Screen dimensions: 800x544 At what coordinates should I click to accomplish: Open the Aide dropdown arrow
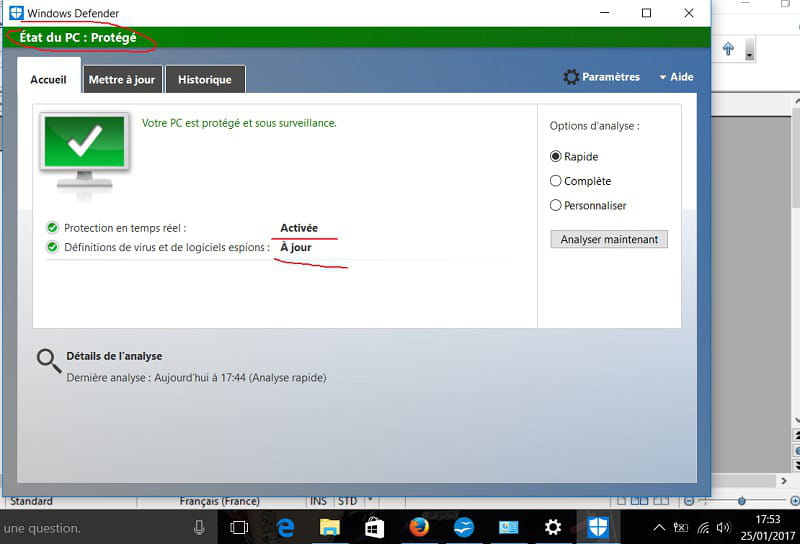662,78
